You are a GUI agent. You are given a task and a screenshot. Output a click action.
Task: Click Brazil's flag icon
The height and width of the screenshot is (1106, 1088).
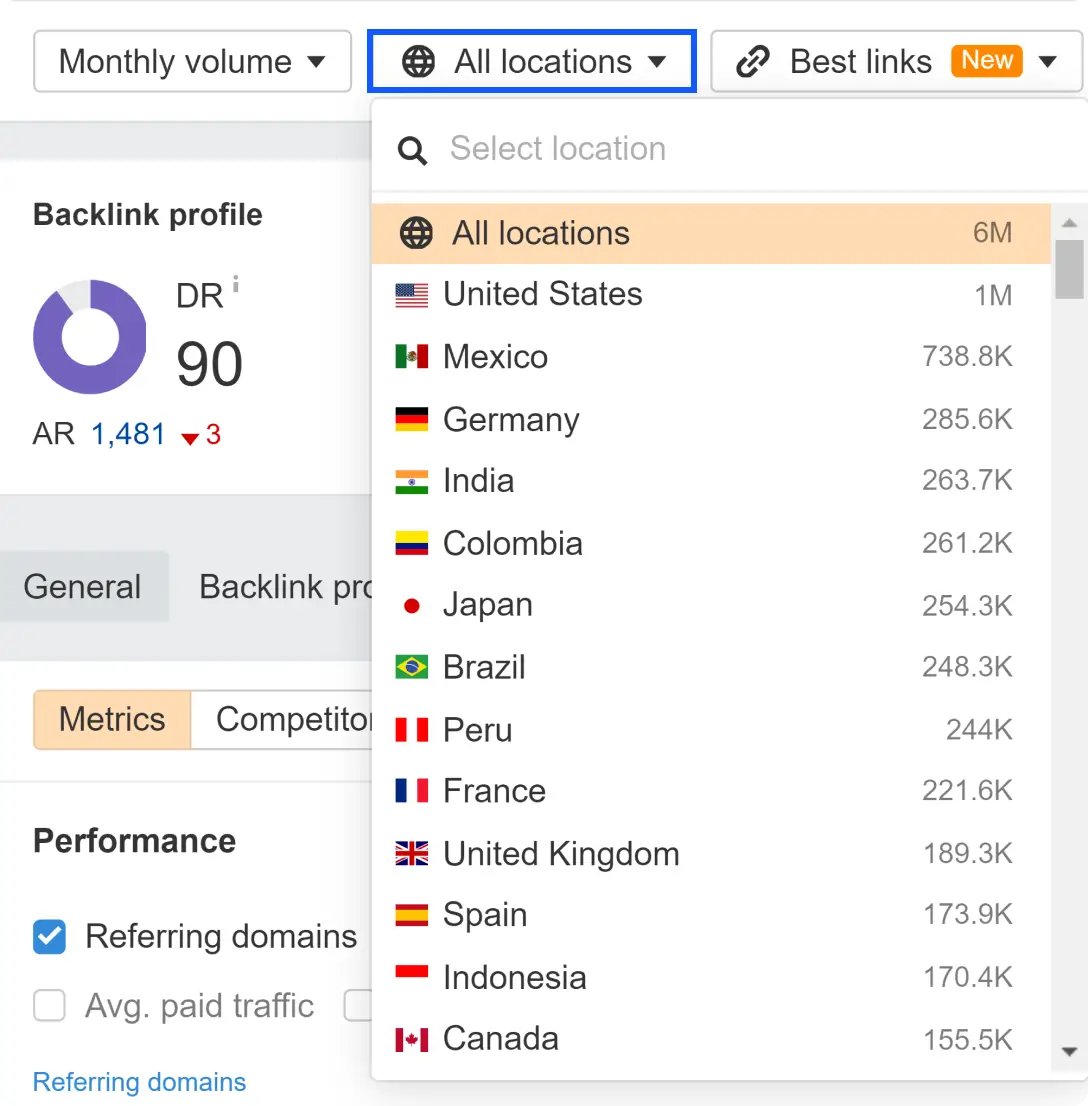pyautogui.click(x=411, y=667)
